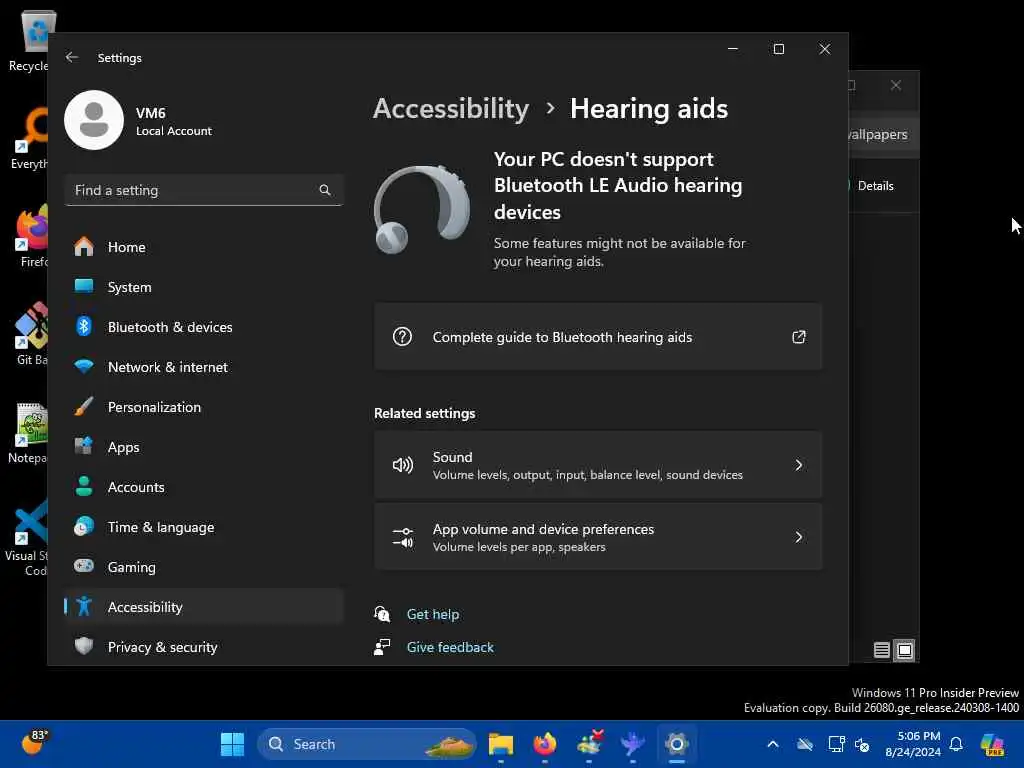Viewport: 1024px width, 768px height.
Task: Focus the Find a setting search box
Action: (x=204, y=190)
